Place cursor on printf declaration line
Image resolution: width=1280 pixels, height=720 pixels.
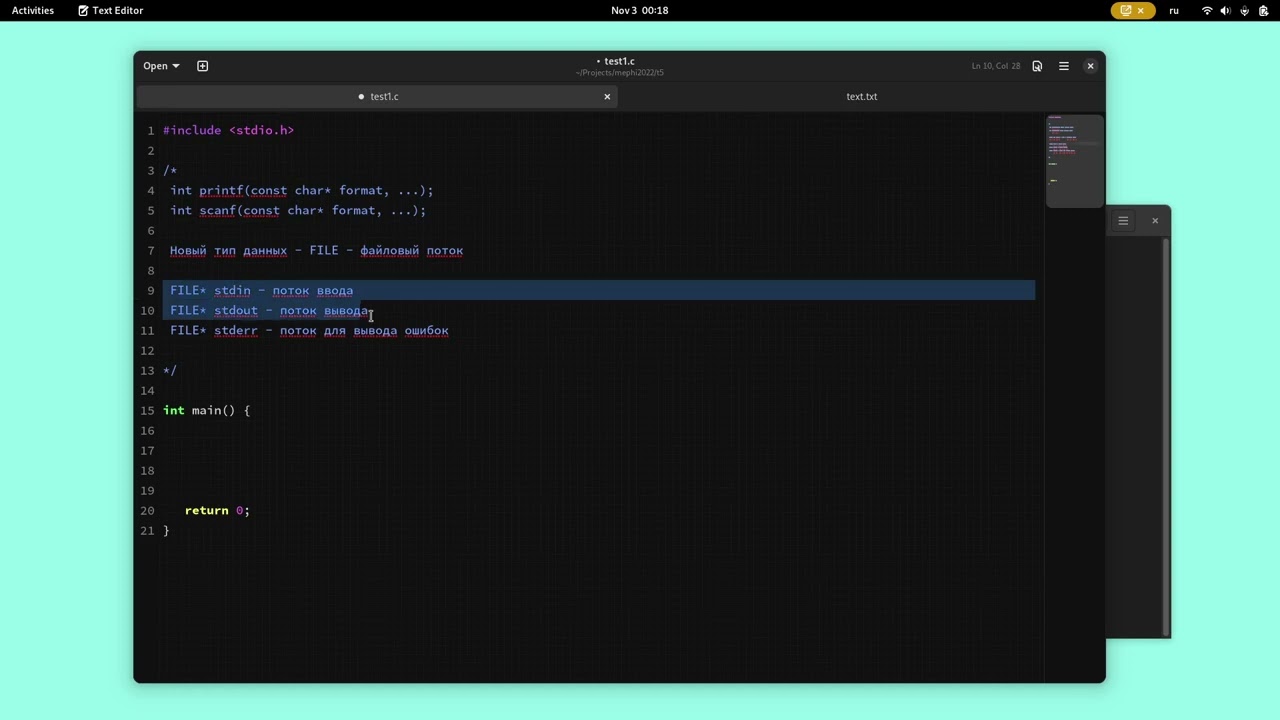[x=301, y=190]
